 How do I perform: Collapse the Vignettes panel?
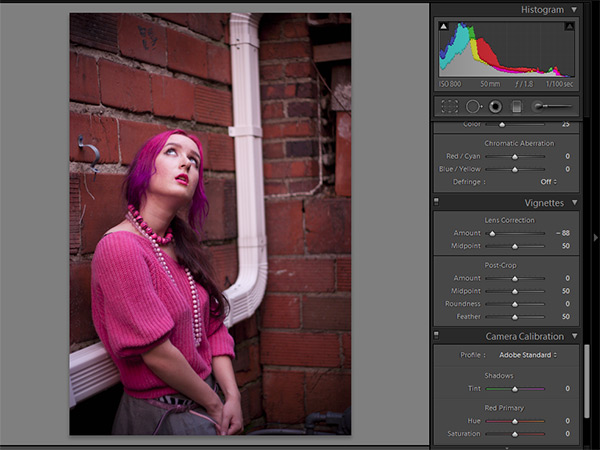(574, 202)
